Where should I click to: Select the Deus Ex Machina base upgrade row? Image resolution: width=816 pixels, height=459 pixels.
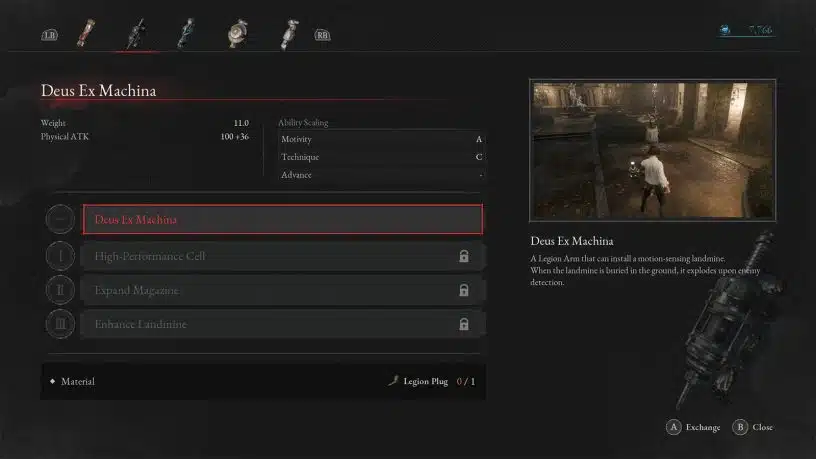(283, 220)
